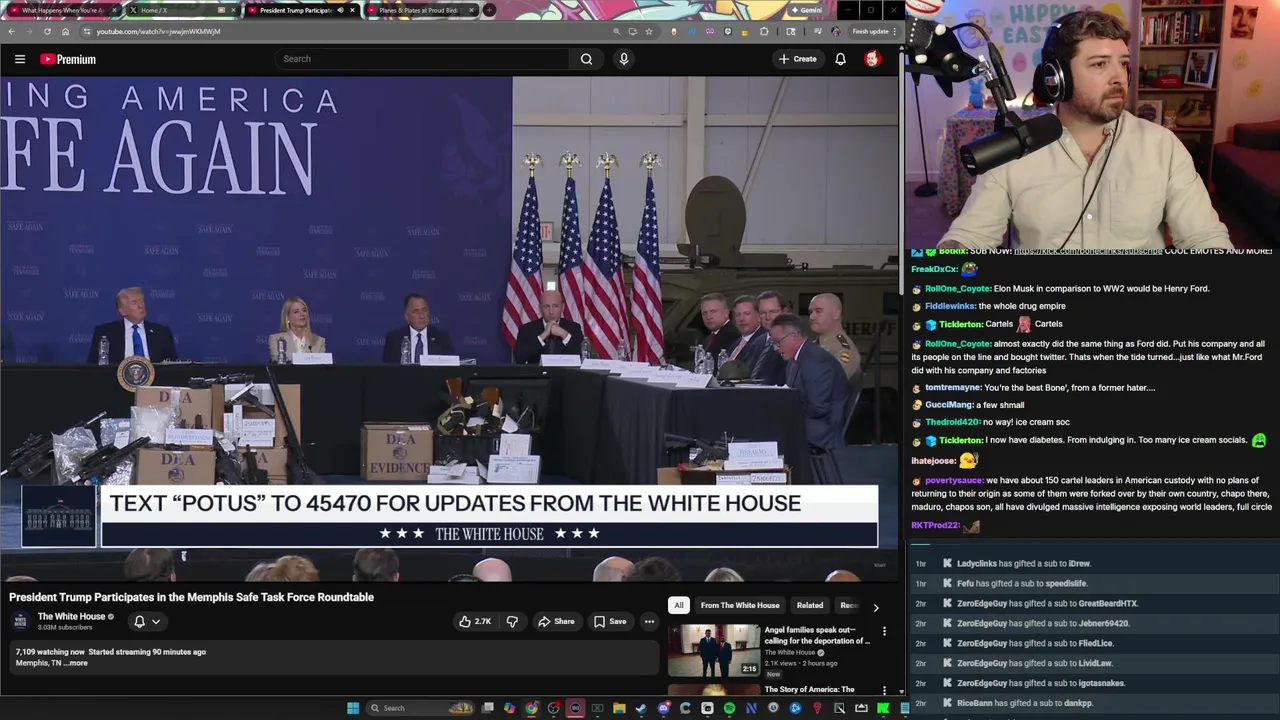The width and height of the screenshot is (1280, 720).
Task: Click the Create button
Action: (x=798, y=59)
